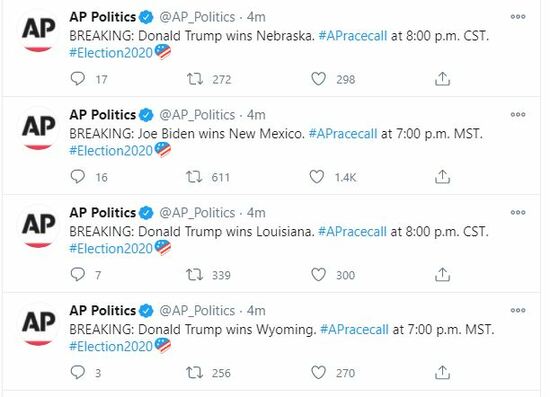The height and width of the screenshot is (397, 550).
Task: Open #Election2020 hashtag in New Mexico tweet
Action: click(x=111, y=151)
